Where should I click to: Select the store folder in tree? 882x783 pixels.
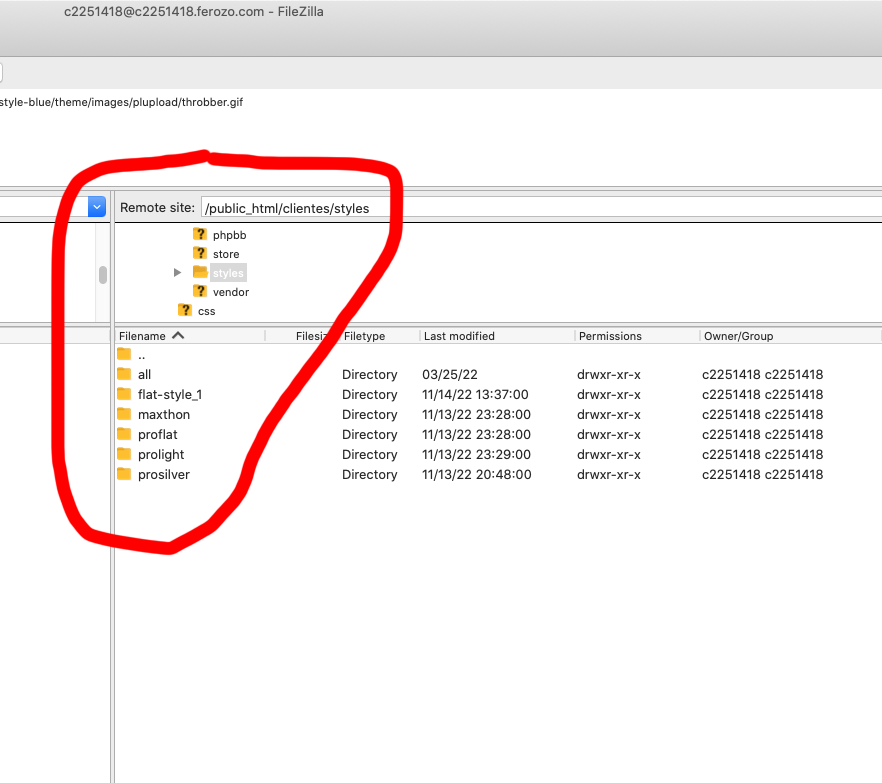pyautogui.click(x=225, y=254)
